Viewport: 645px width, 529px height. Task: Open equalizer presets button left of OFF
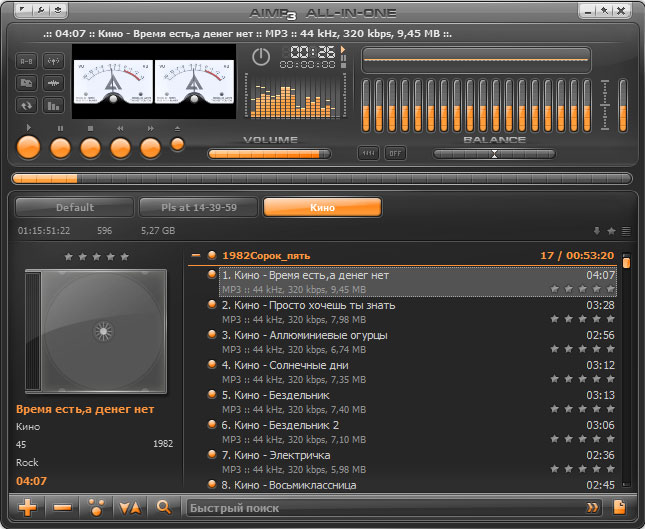368,153
